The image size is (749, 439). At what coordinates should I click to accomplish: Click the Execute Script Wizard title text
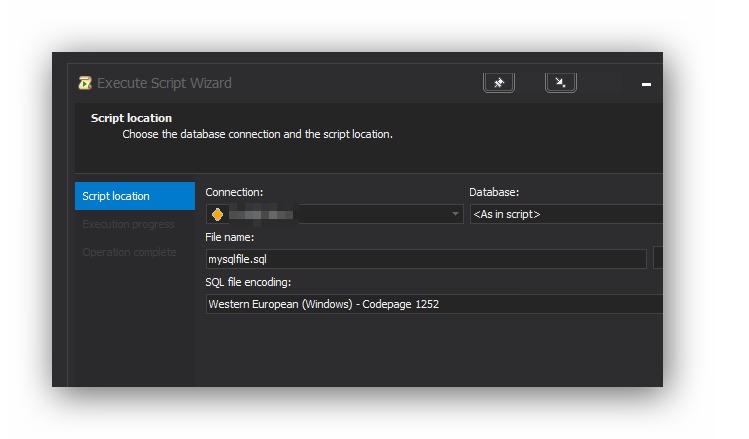[x=164, y=83]
